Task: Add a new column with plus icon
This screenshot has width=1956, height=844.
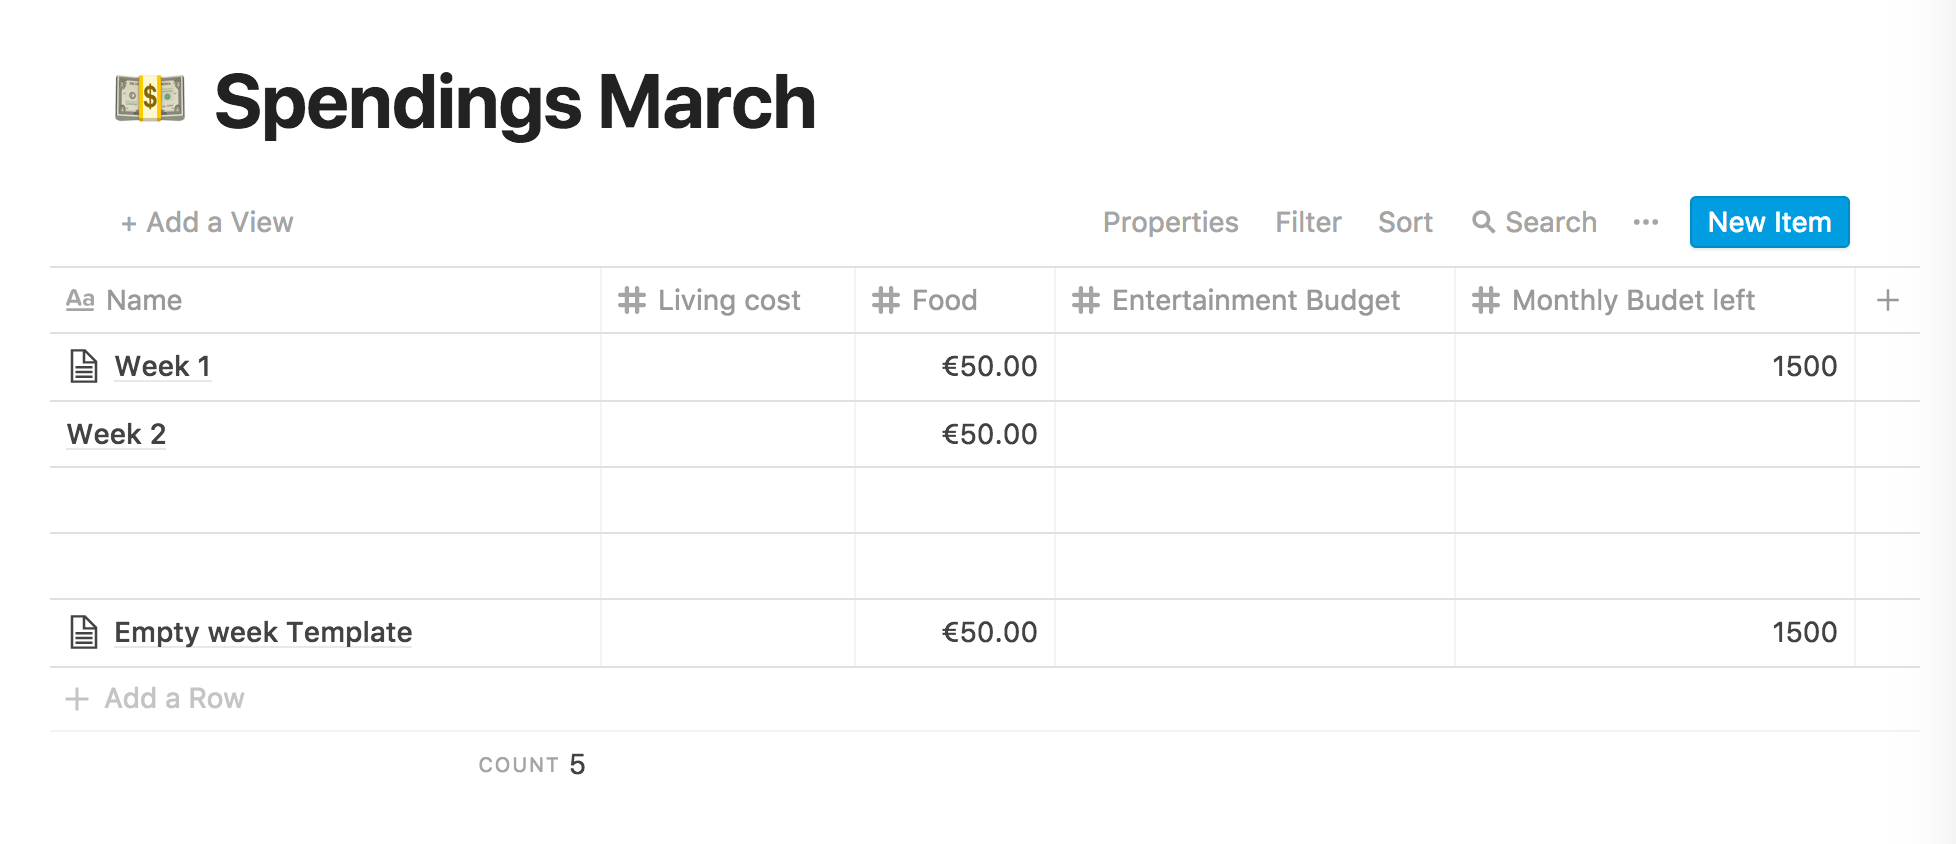Action: 1888,300
